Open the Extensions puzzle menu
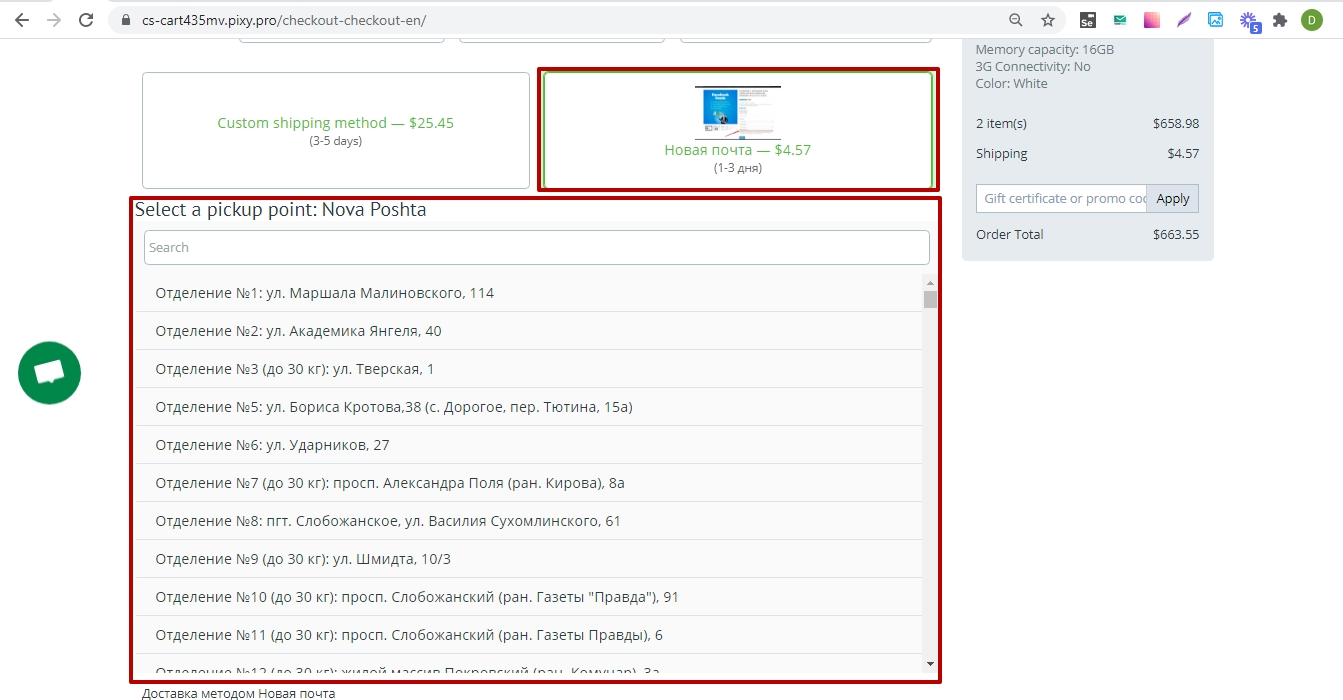The width and height of the screenshot is (1343, 700). tap(1280, 20)
